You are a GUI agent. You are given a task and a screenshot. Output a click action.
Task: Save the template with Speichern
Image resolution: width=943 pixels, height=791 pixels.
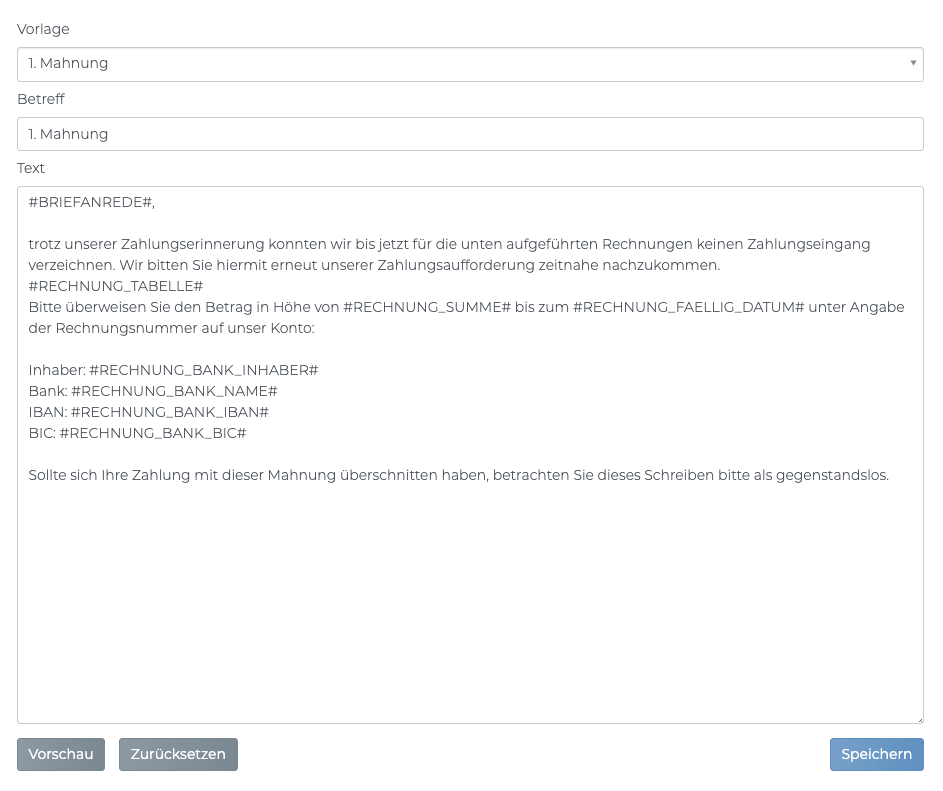pyautogui.click(x=876, y=754)
